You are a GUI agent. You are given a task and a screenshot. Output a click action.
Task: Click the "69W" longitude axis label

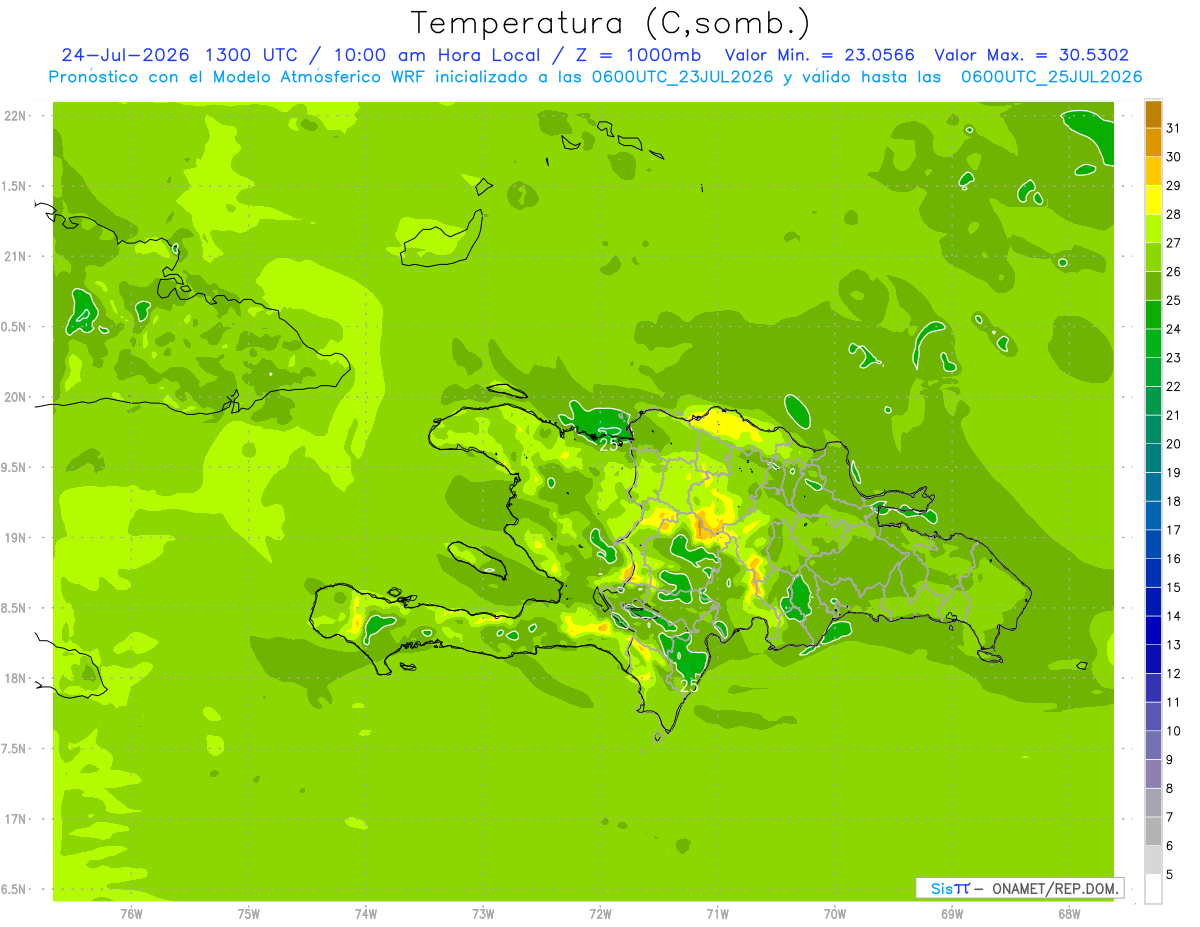[x=952, y=914]
